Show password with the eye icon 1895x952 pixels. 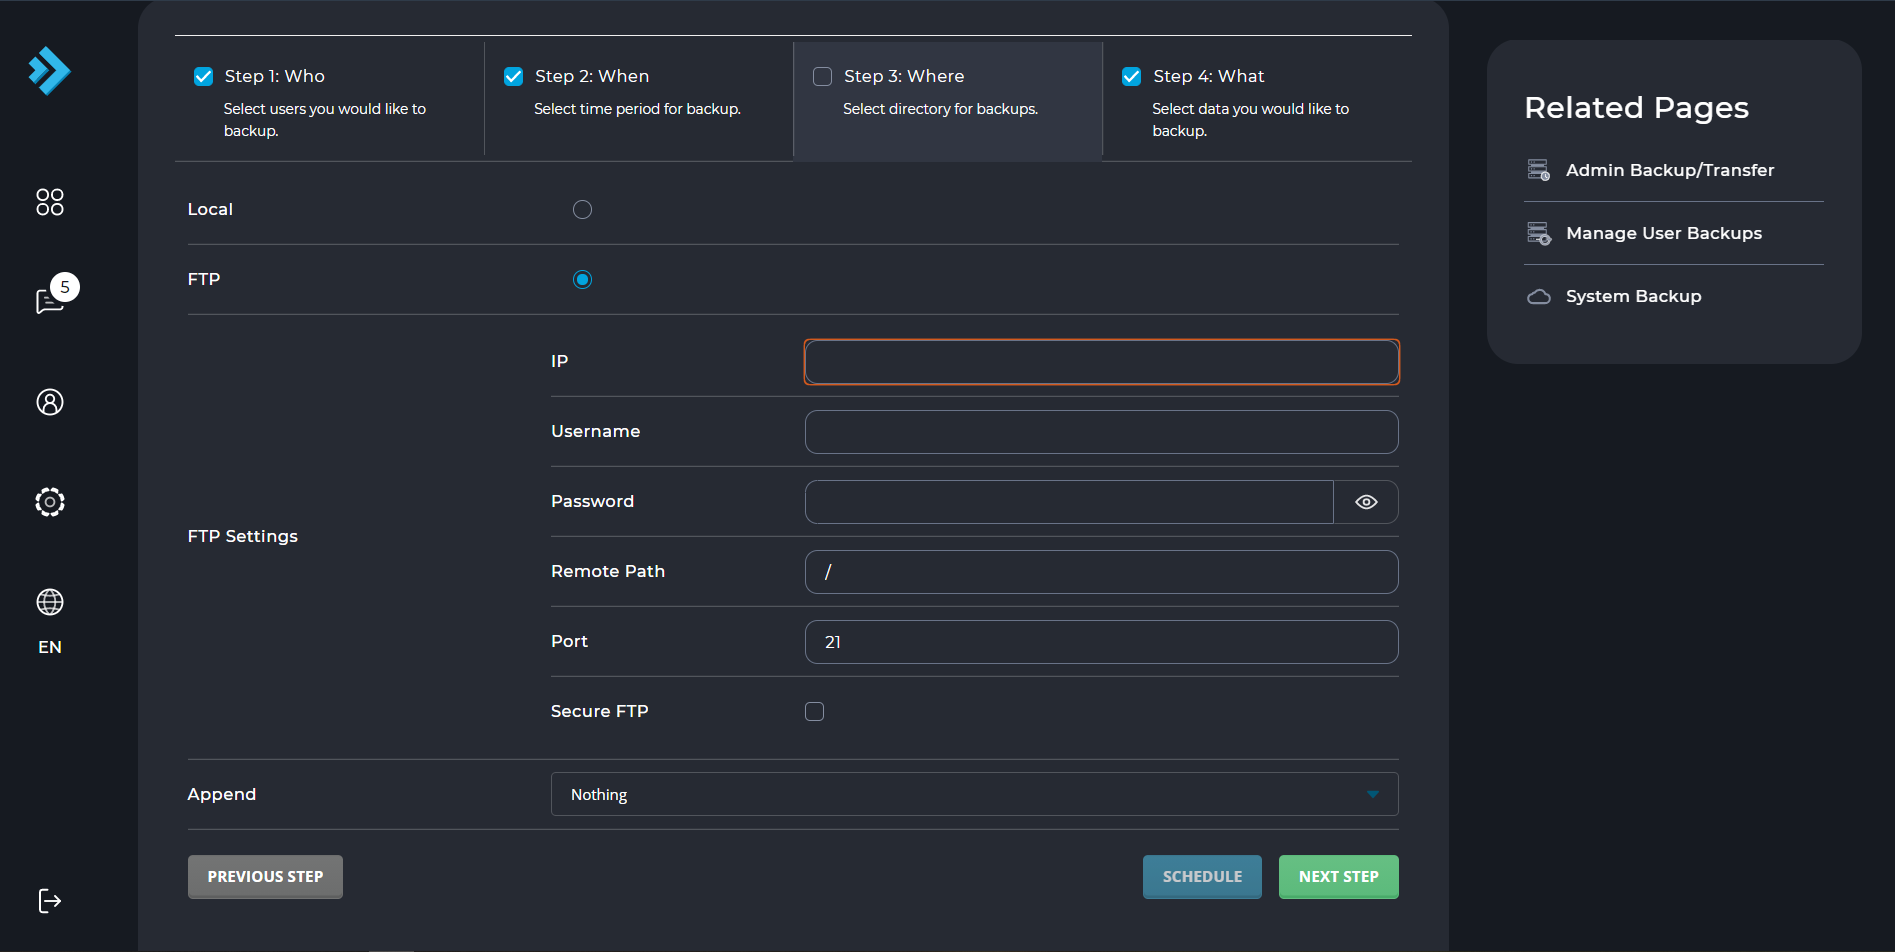pos(1366,502)
